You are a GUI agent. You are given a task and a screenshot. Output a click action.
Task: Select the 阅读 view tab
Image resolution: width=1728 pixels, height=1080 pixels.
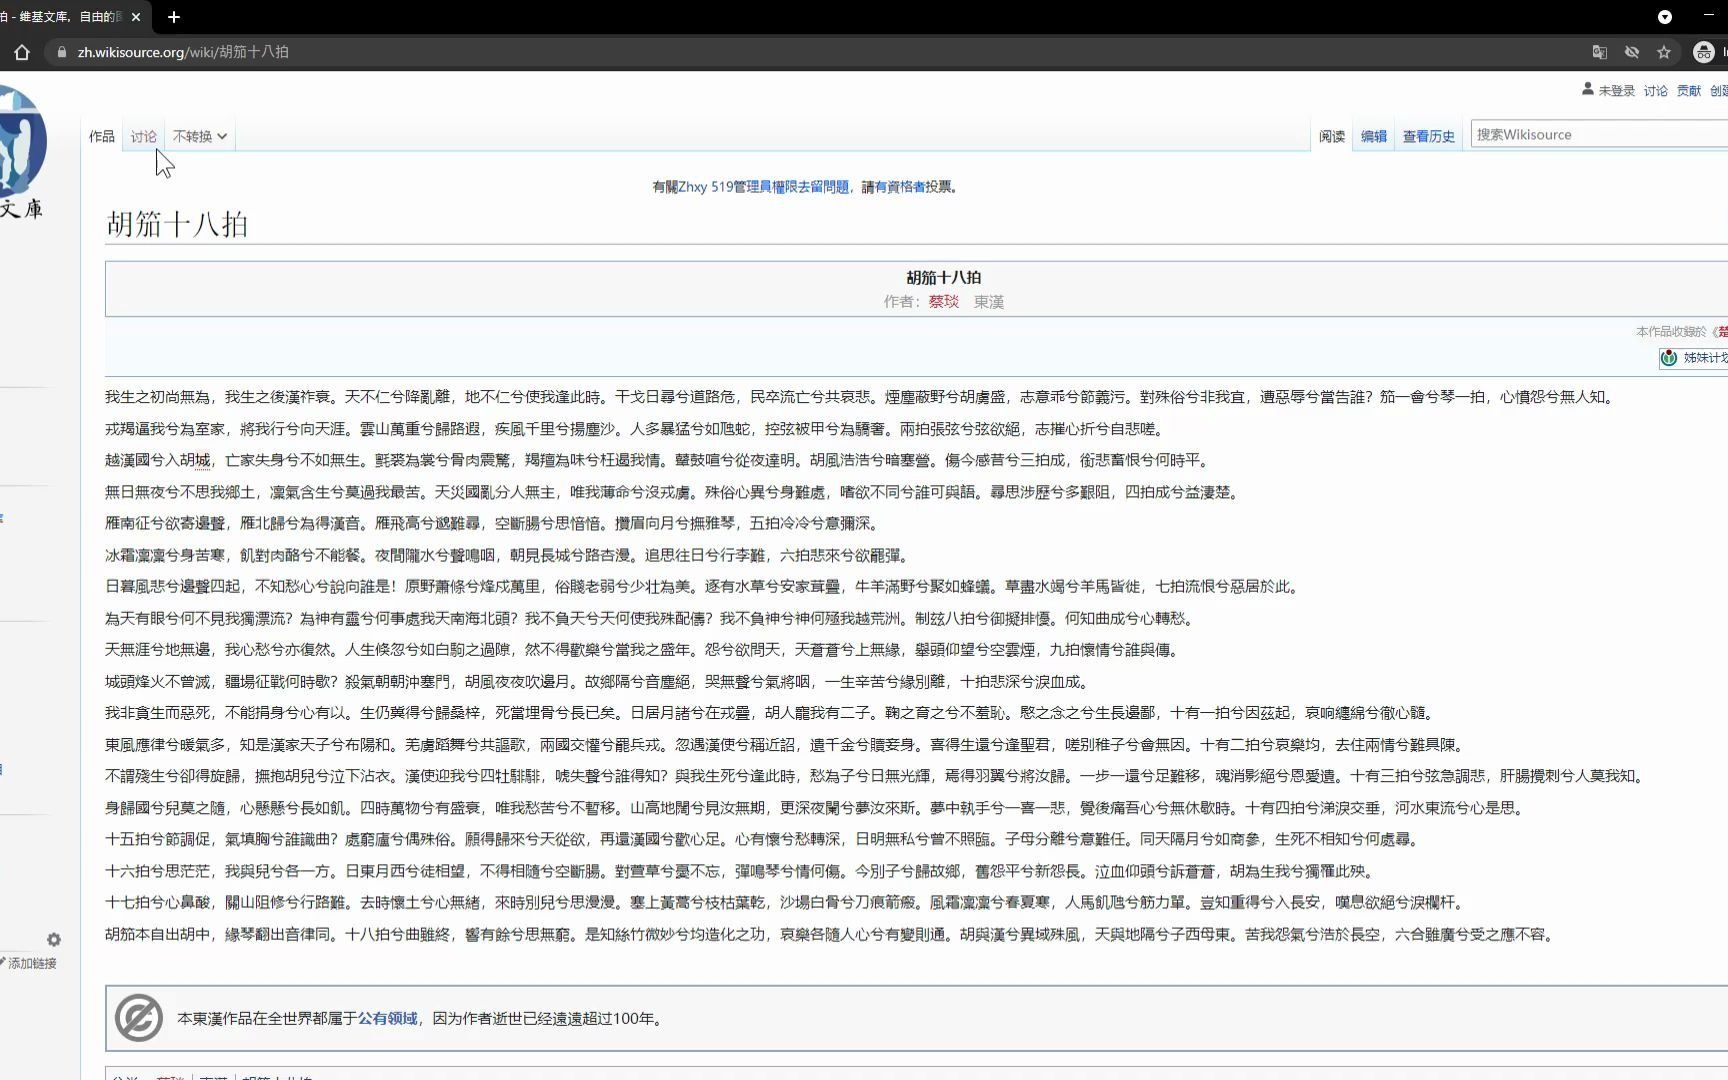[1332, 136]
